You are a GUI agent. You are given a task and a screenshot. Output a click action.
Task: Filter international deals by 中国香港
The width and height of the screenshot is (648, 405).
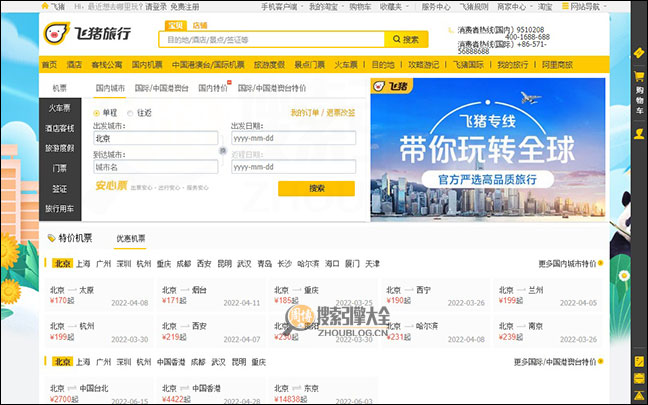[171, 362]
